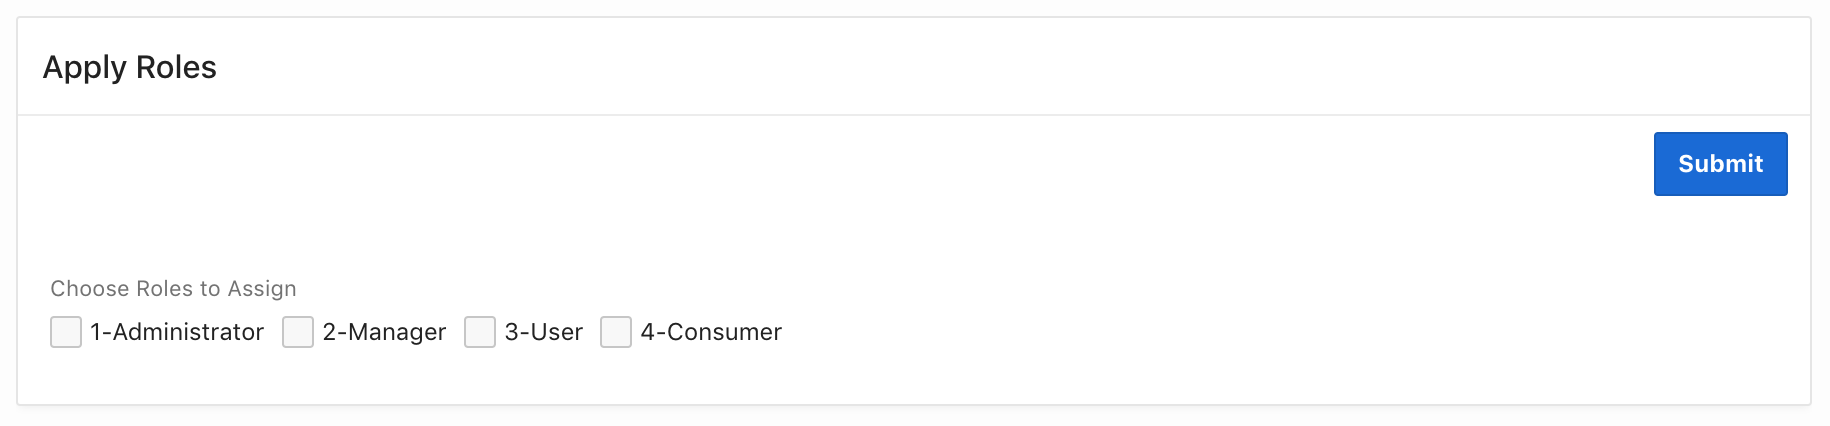Click the Submit button
Screen dimensions: 1830x426
(1720, 164)
